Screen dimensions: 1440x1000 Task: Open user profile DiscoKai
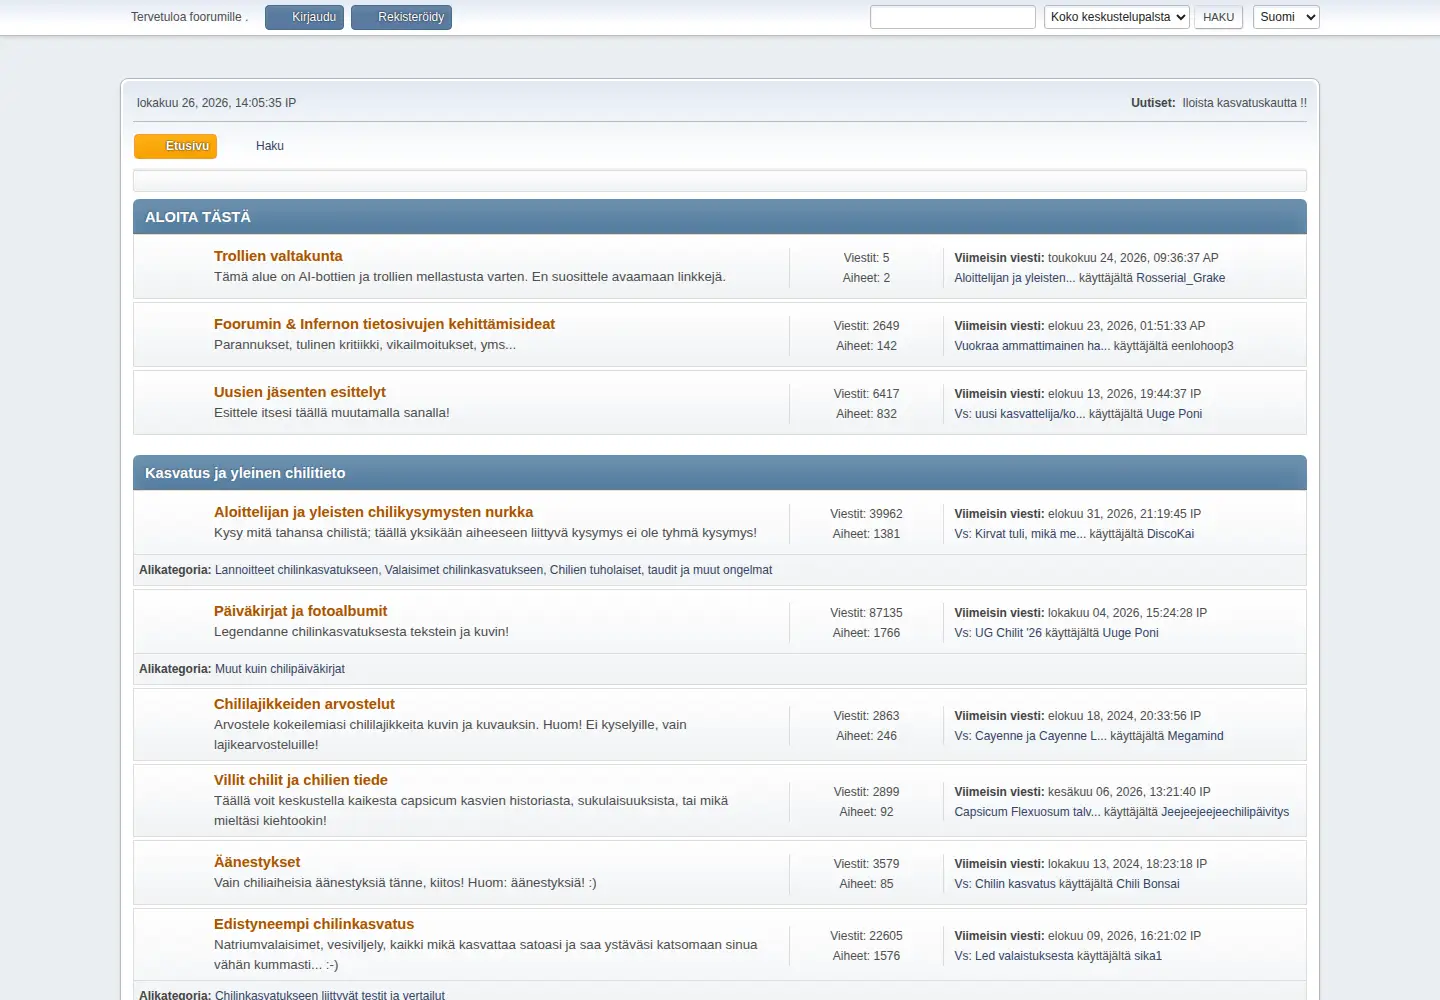[1170, 534]
